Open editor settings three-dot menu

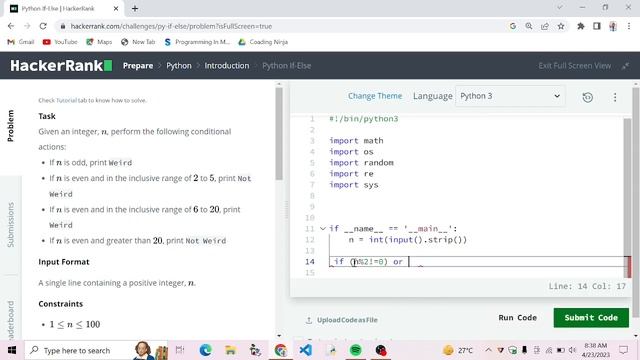point(615,97)
